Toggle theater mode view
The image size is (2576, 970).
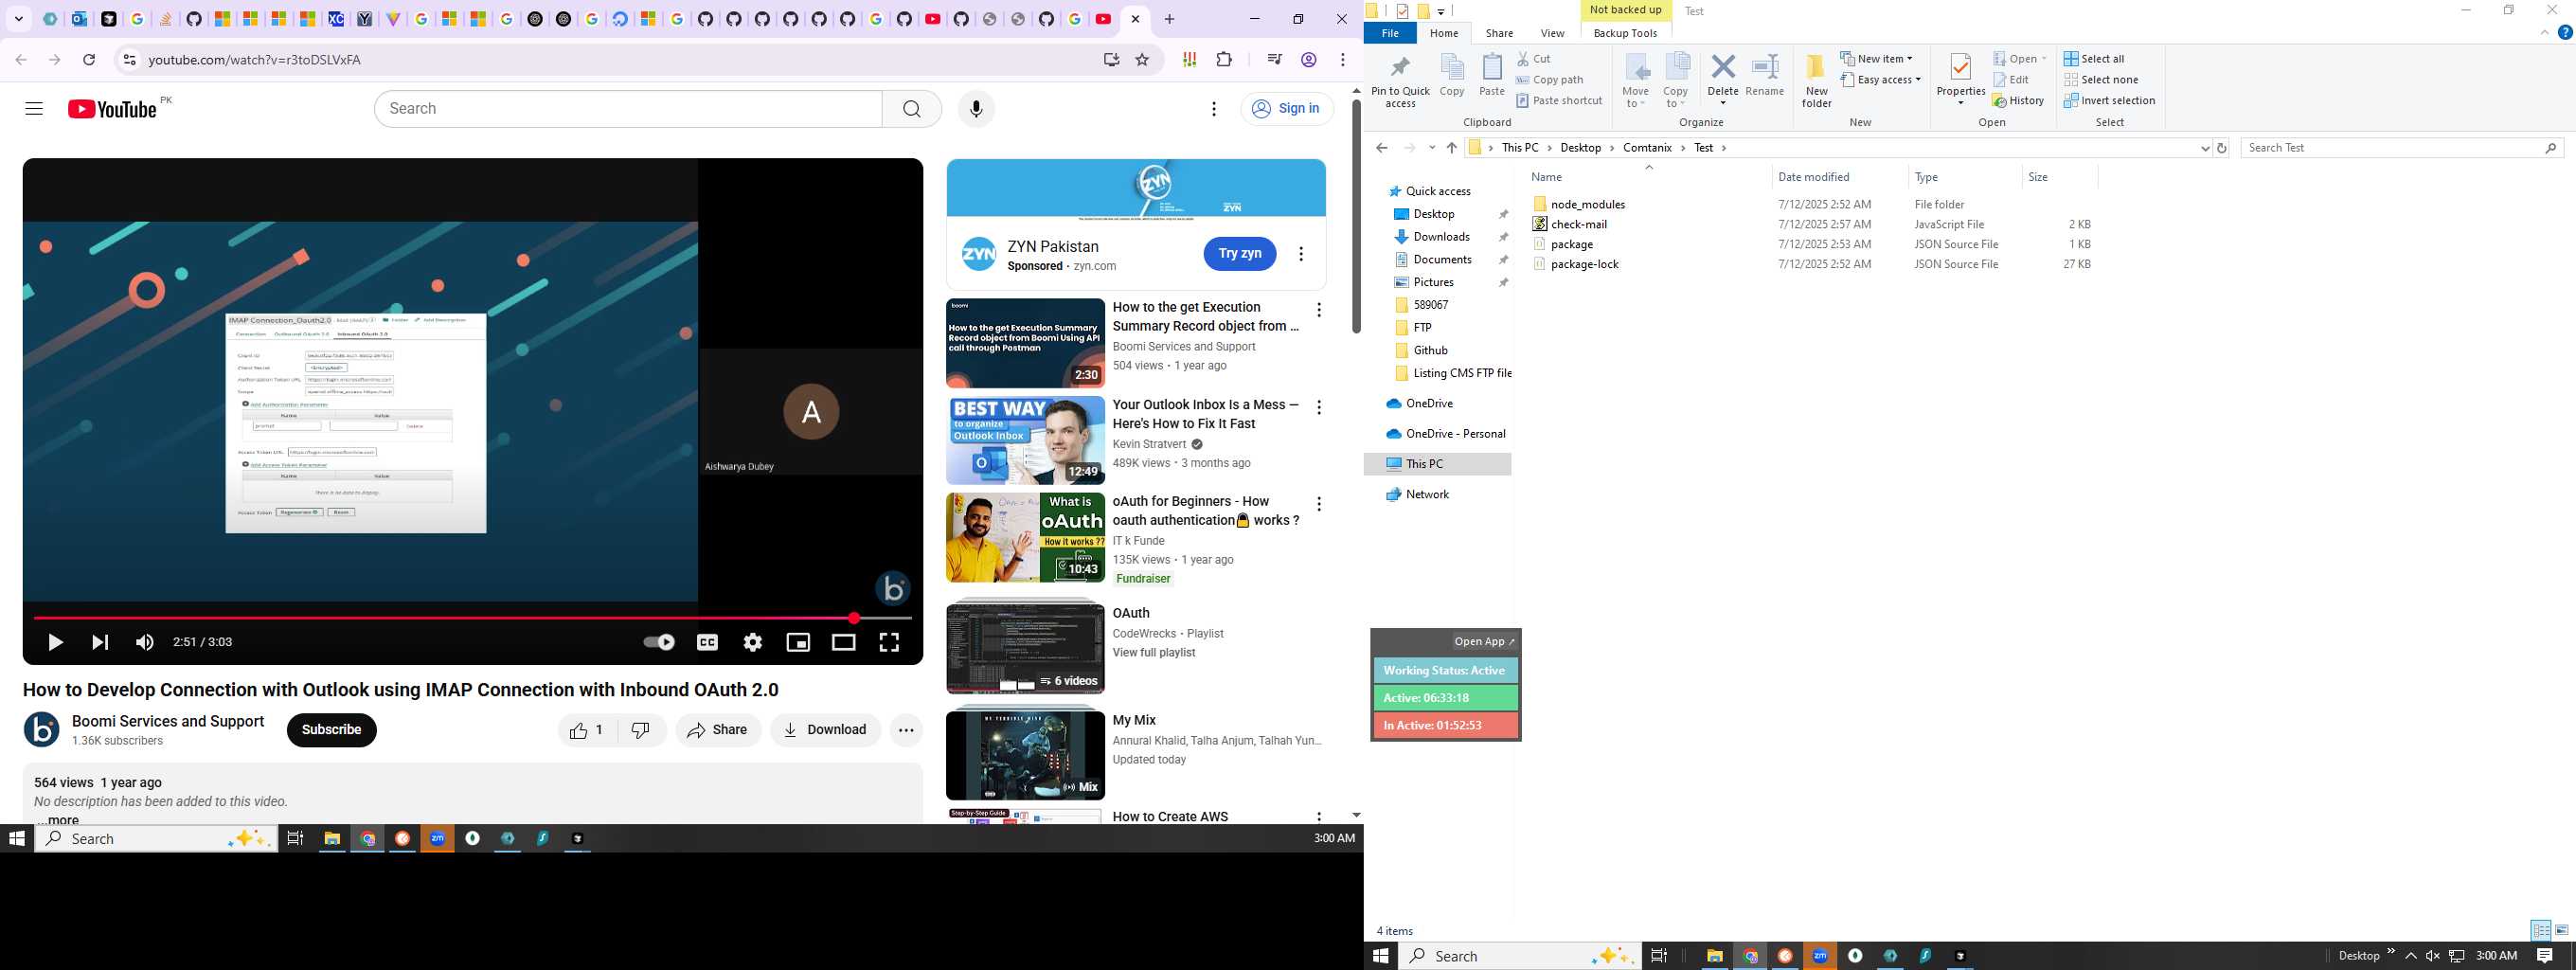point(844,642)
